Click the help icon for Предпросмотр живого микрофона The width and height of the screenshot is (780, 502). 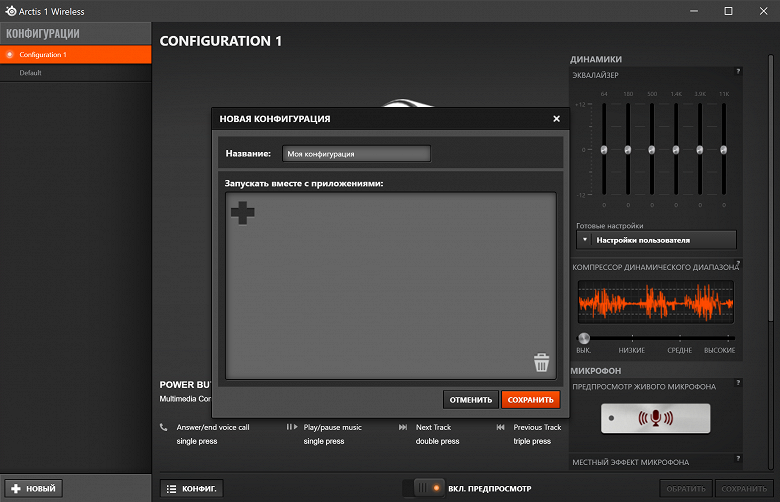[x=738, y=383]
